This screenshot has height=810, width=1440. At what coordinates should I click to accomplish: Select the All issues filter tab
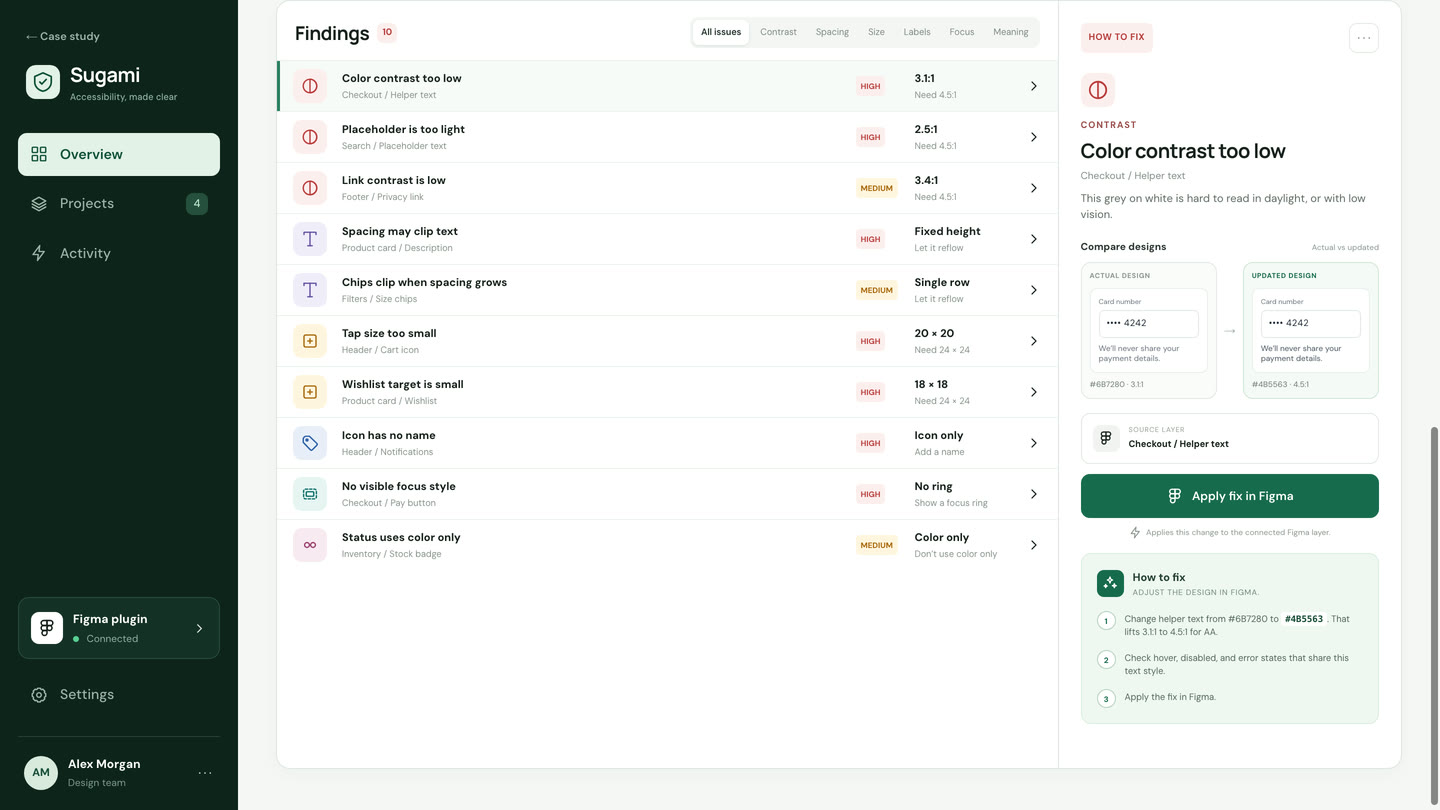721,32
